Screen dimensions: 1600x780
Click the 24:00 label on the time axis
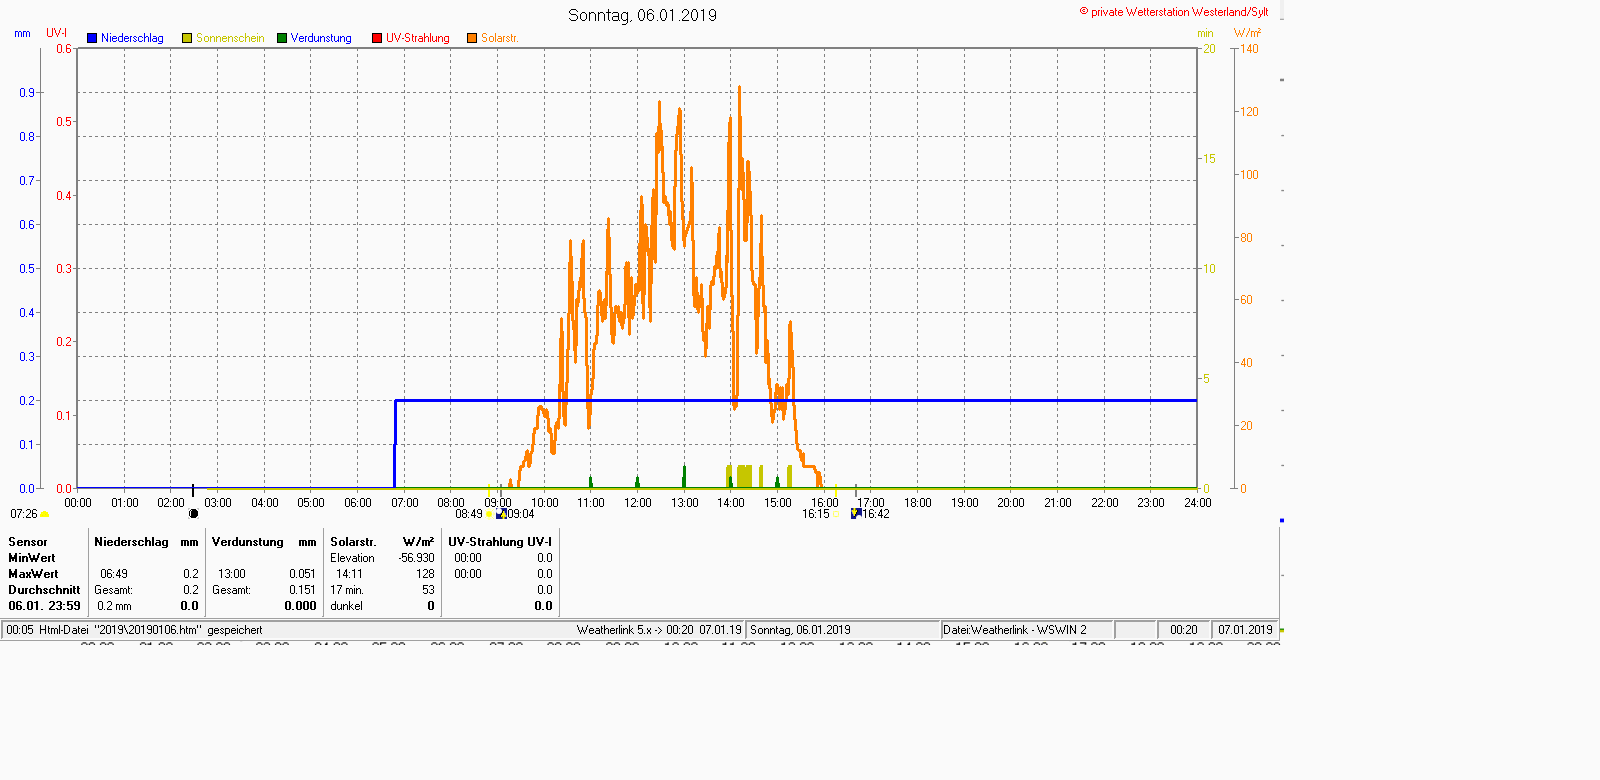coord(1198,503)
